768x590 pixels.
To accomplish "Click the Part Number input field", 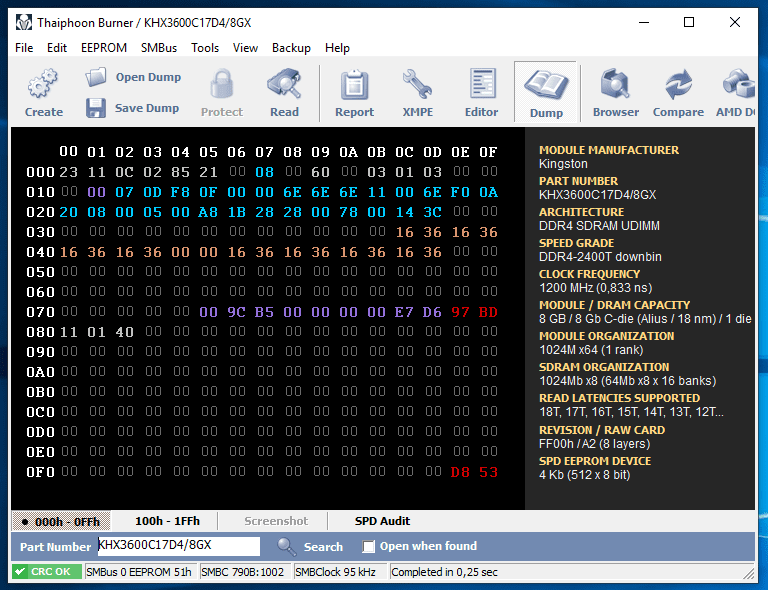I will click(179, 546).
